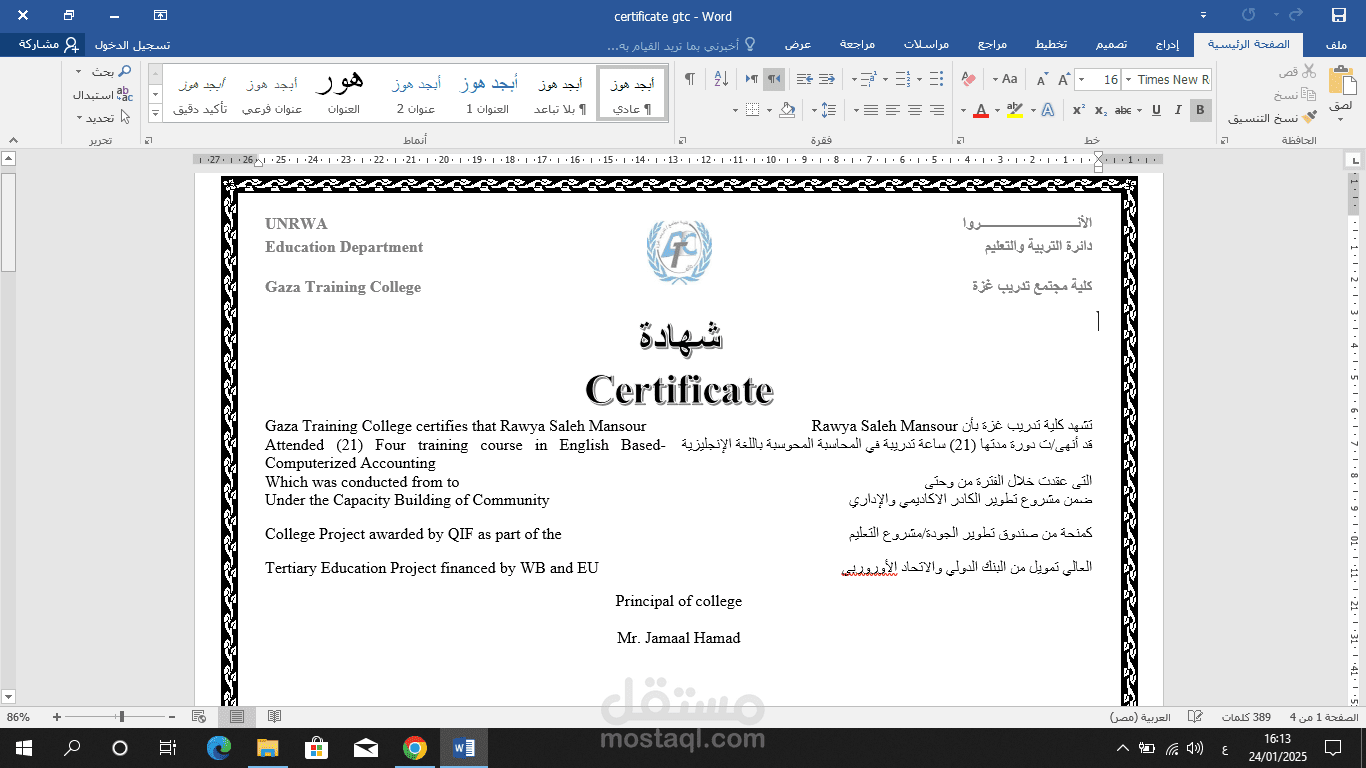Expand Borders dropdown arrow

point(735,110)
